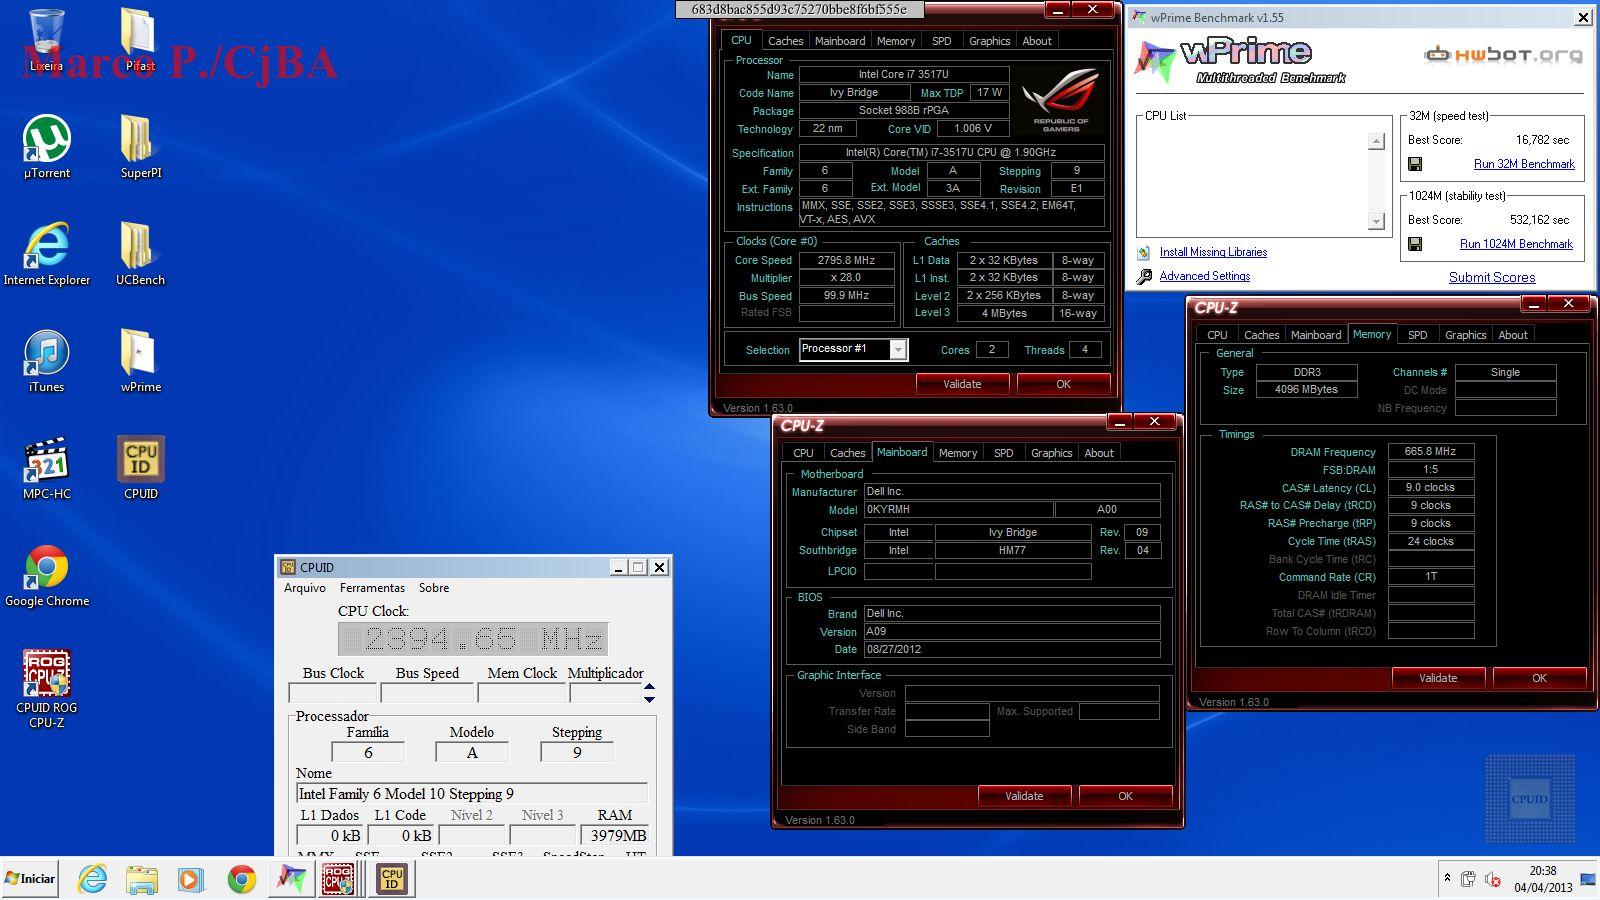Viewport: 1600px width, 900px height.
Task: Click the Chrome taskbar icon
Action: (241, 879)
